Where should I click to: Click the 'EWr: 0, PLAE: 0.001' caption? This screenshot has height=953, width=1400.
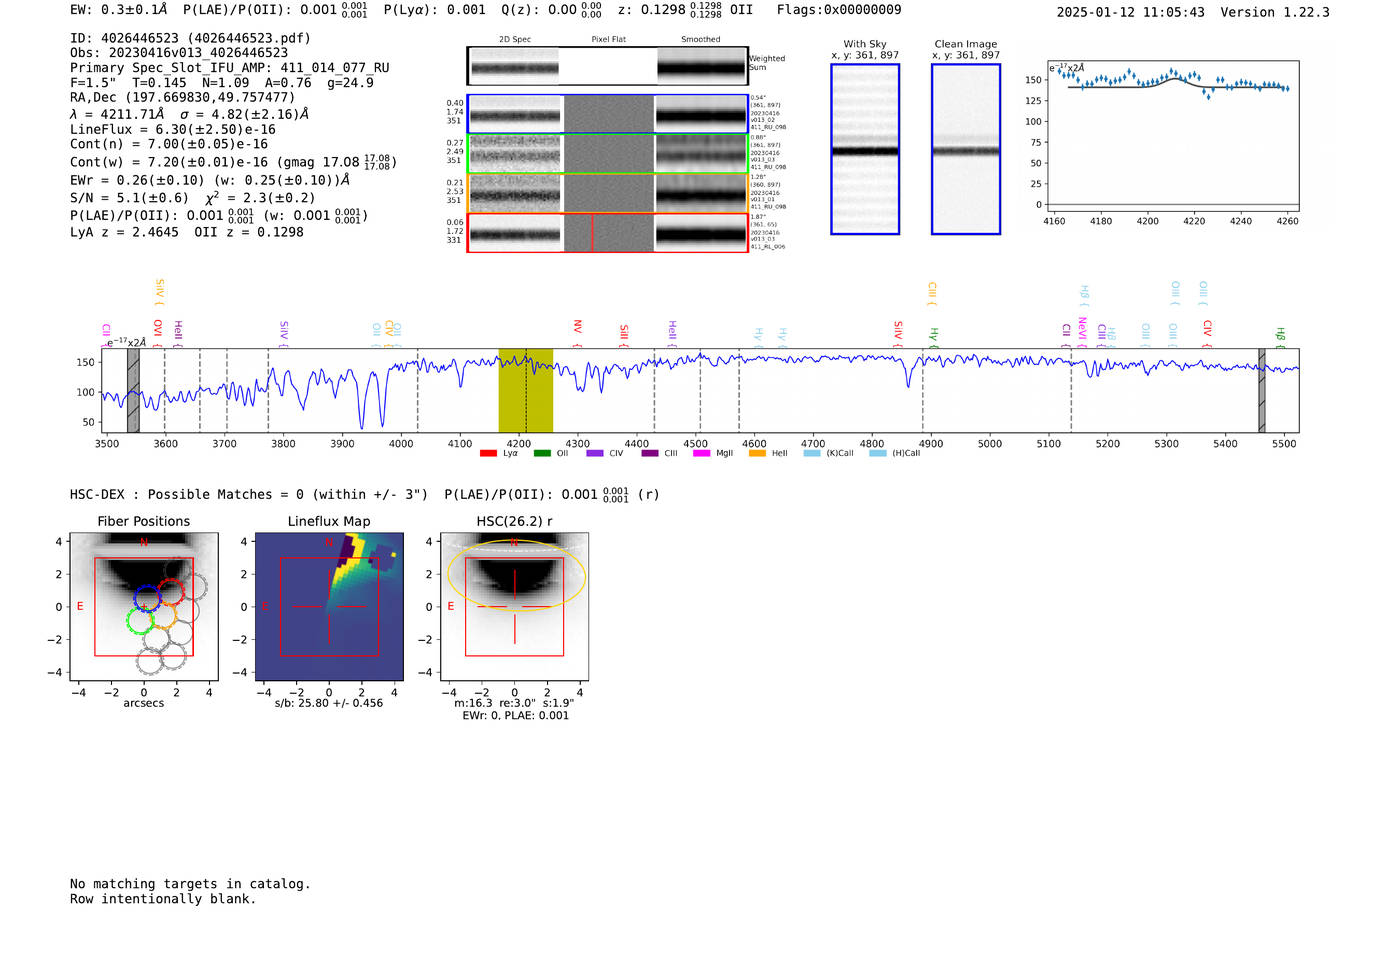tap(515, 716)
